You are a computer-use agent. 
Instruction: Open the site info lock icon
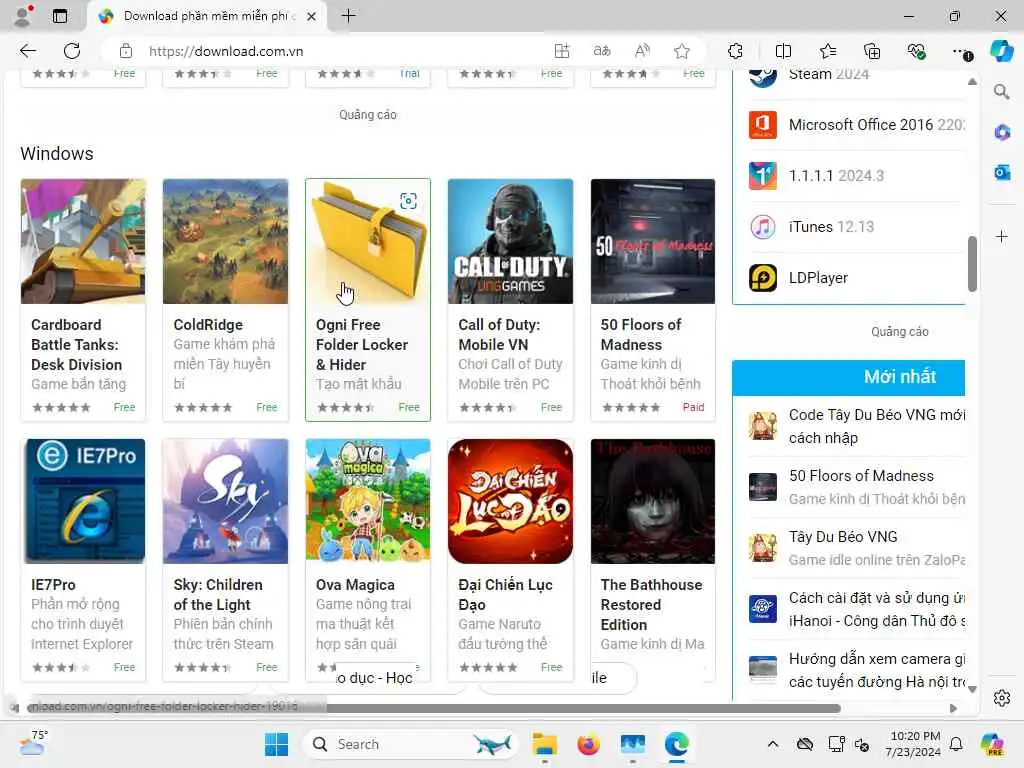(126, 51)
